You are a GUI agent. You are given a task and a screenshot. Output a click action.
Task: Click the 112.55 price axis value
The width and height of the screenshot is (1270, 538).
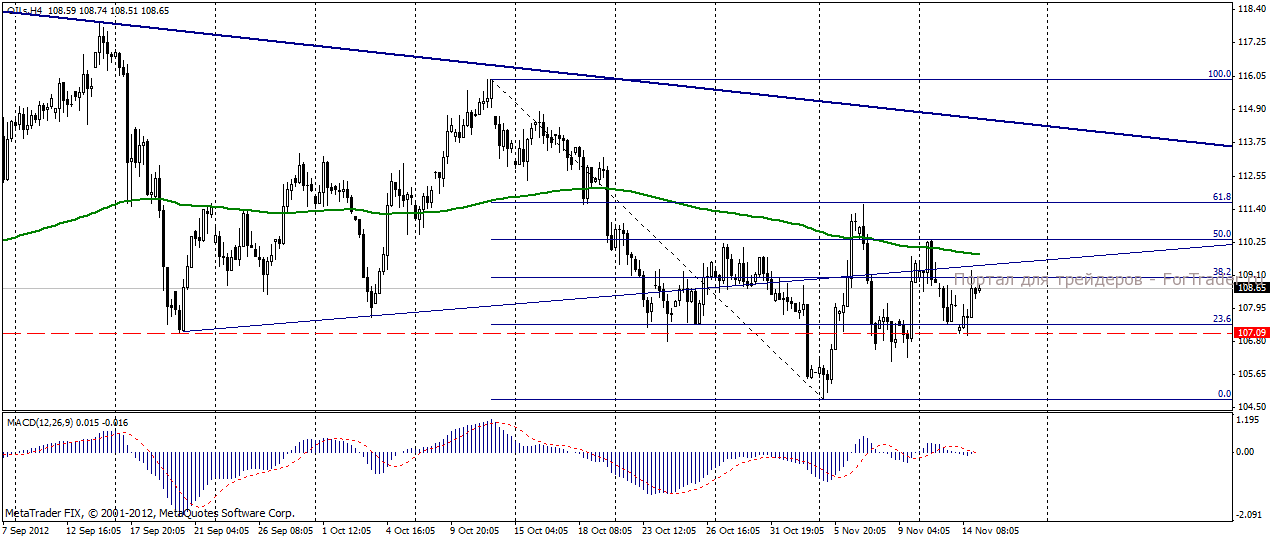[x=1250, y=175]
